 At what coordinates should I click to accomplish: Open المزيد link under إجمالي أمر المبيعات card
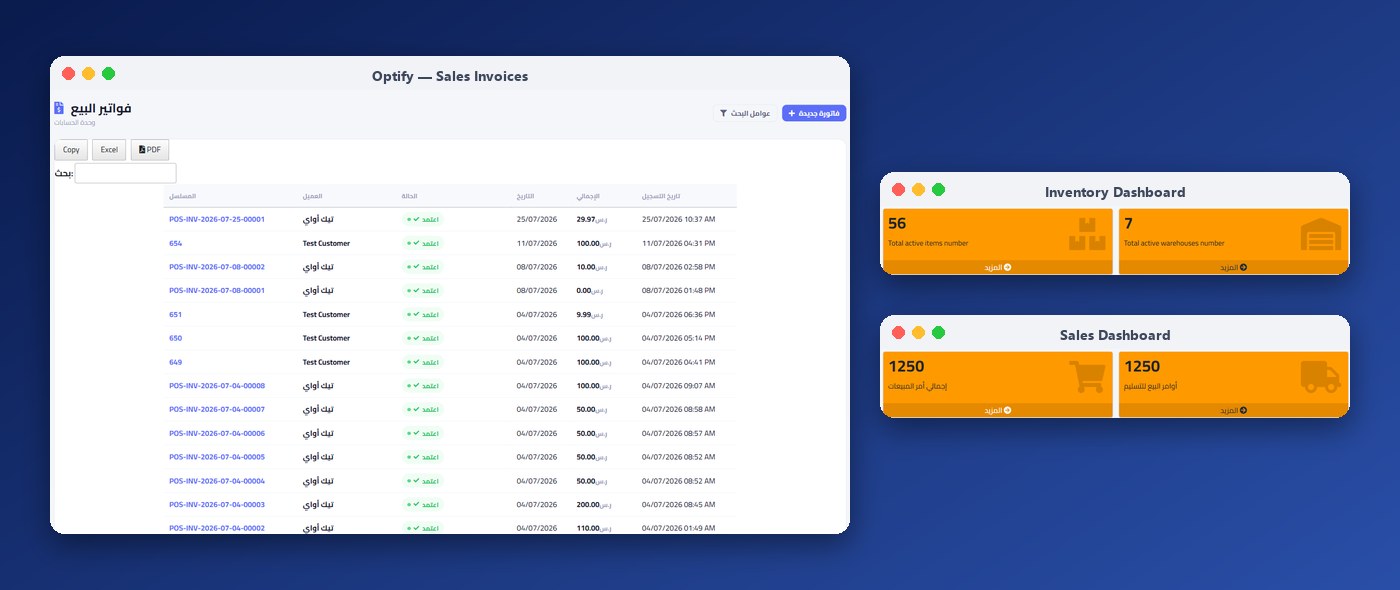pyautogui.click(x=997, y=410)
